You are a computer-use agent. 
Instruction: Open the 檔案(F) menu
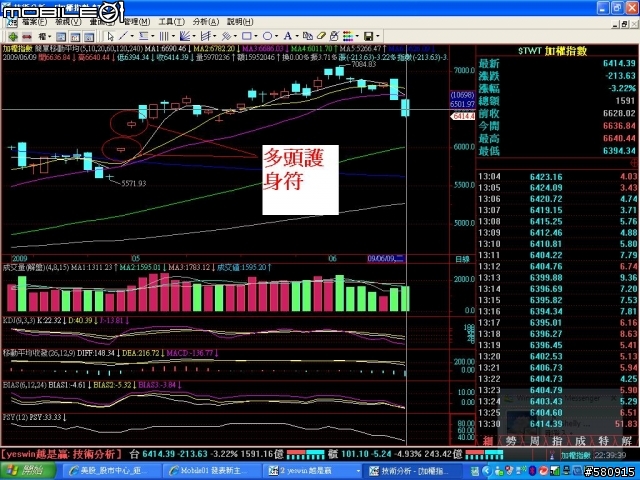[x=35, y=22]
